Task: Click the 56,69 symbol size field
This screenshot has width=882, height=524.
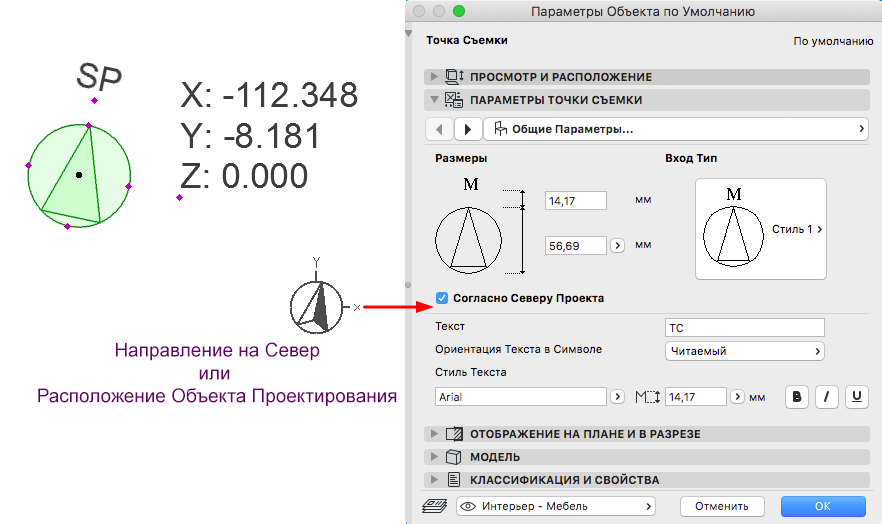Action: [575, 246]
